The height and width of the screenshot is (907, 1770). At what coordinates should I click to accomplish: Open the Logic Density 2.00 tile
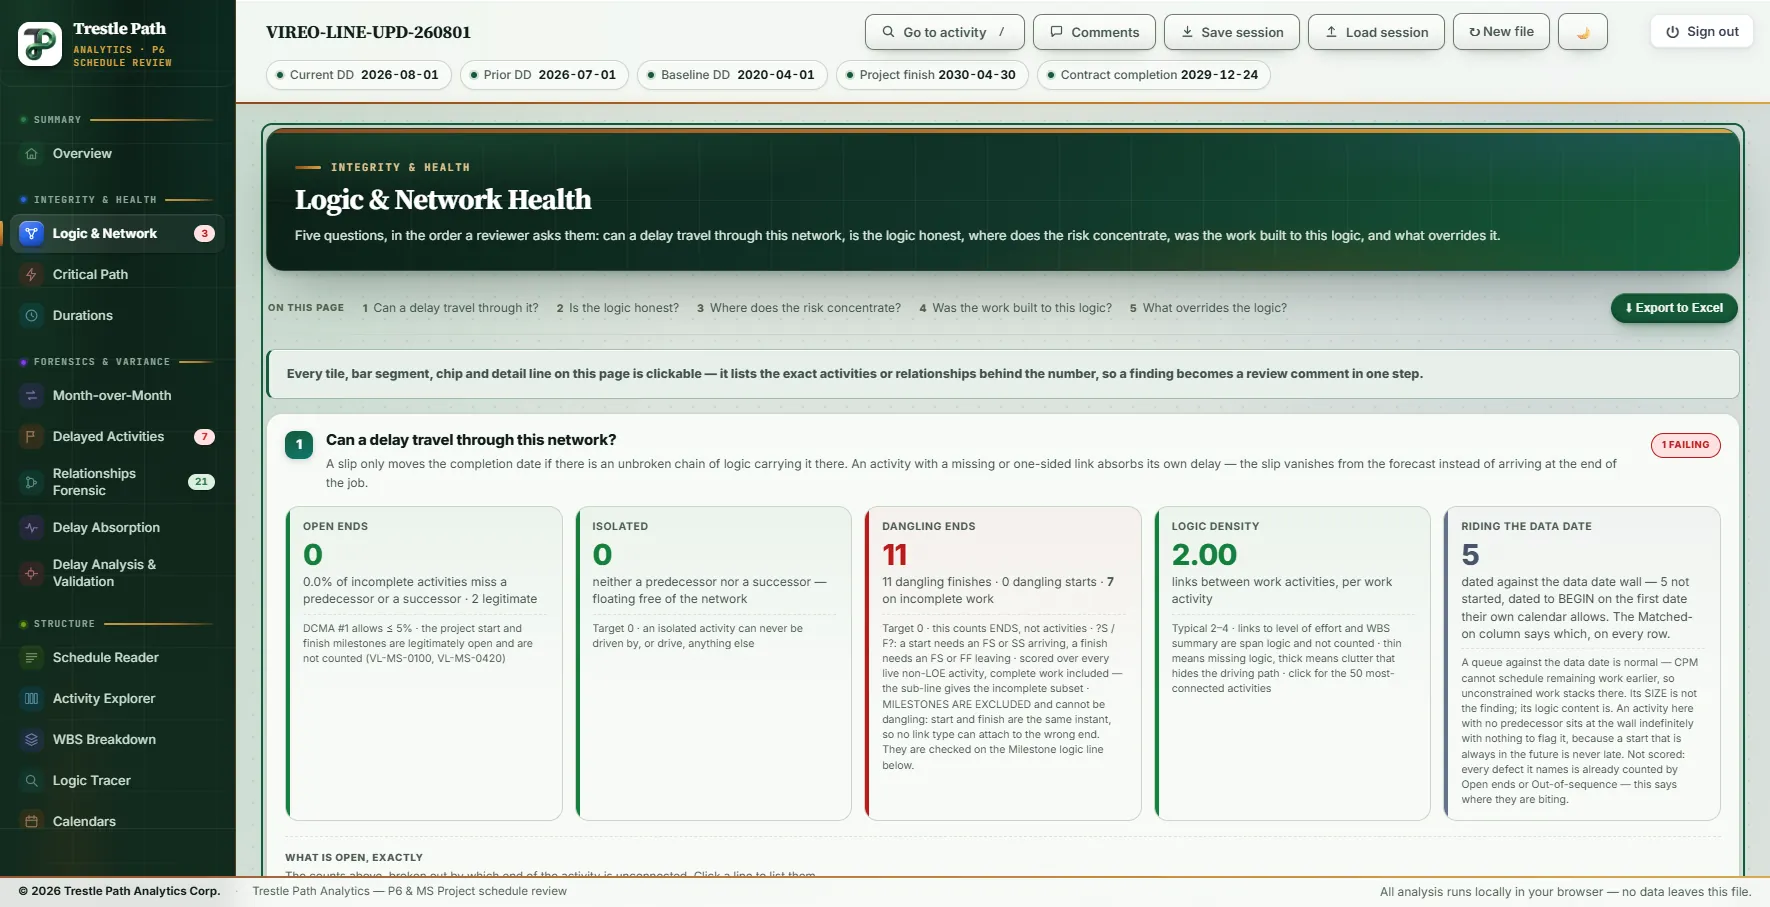click(1293, 663)
